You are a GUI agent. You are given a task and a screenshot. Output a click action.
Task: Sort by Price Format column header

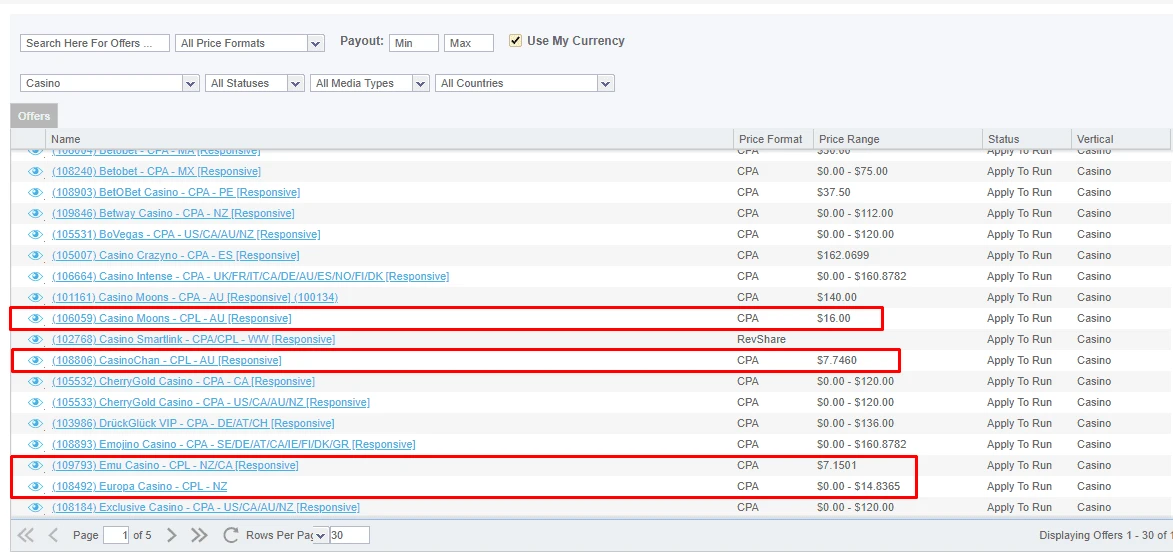pyautogui.click(x=774, y=139)
